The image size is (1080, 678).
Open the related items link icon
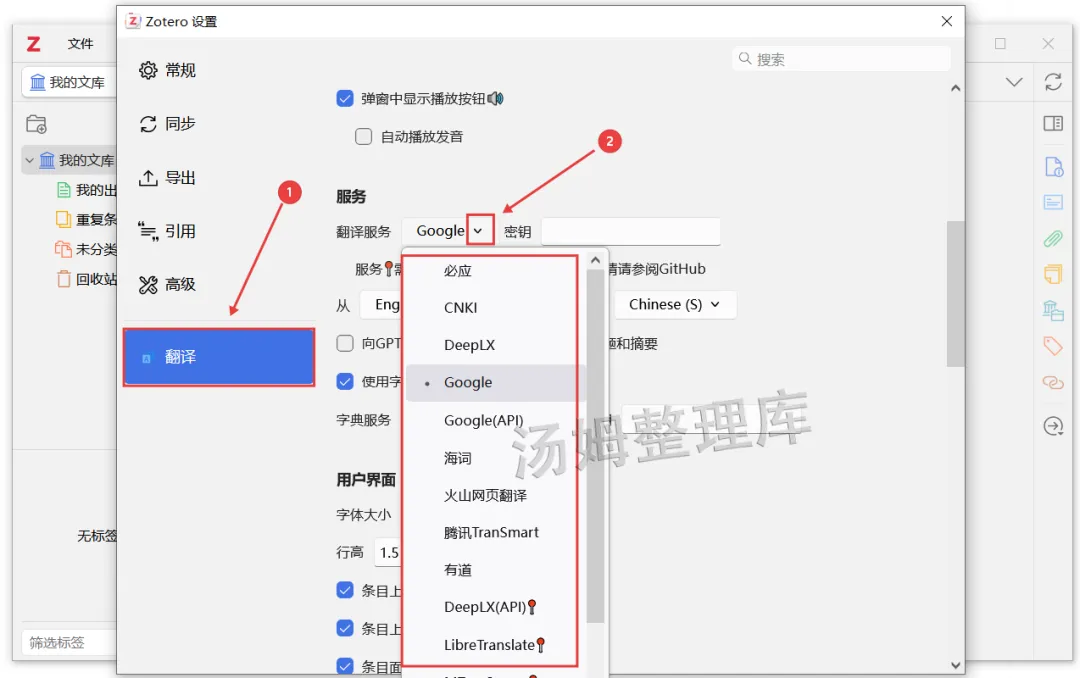click(x=1053, y=382)
